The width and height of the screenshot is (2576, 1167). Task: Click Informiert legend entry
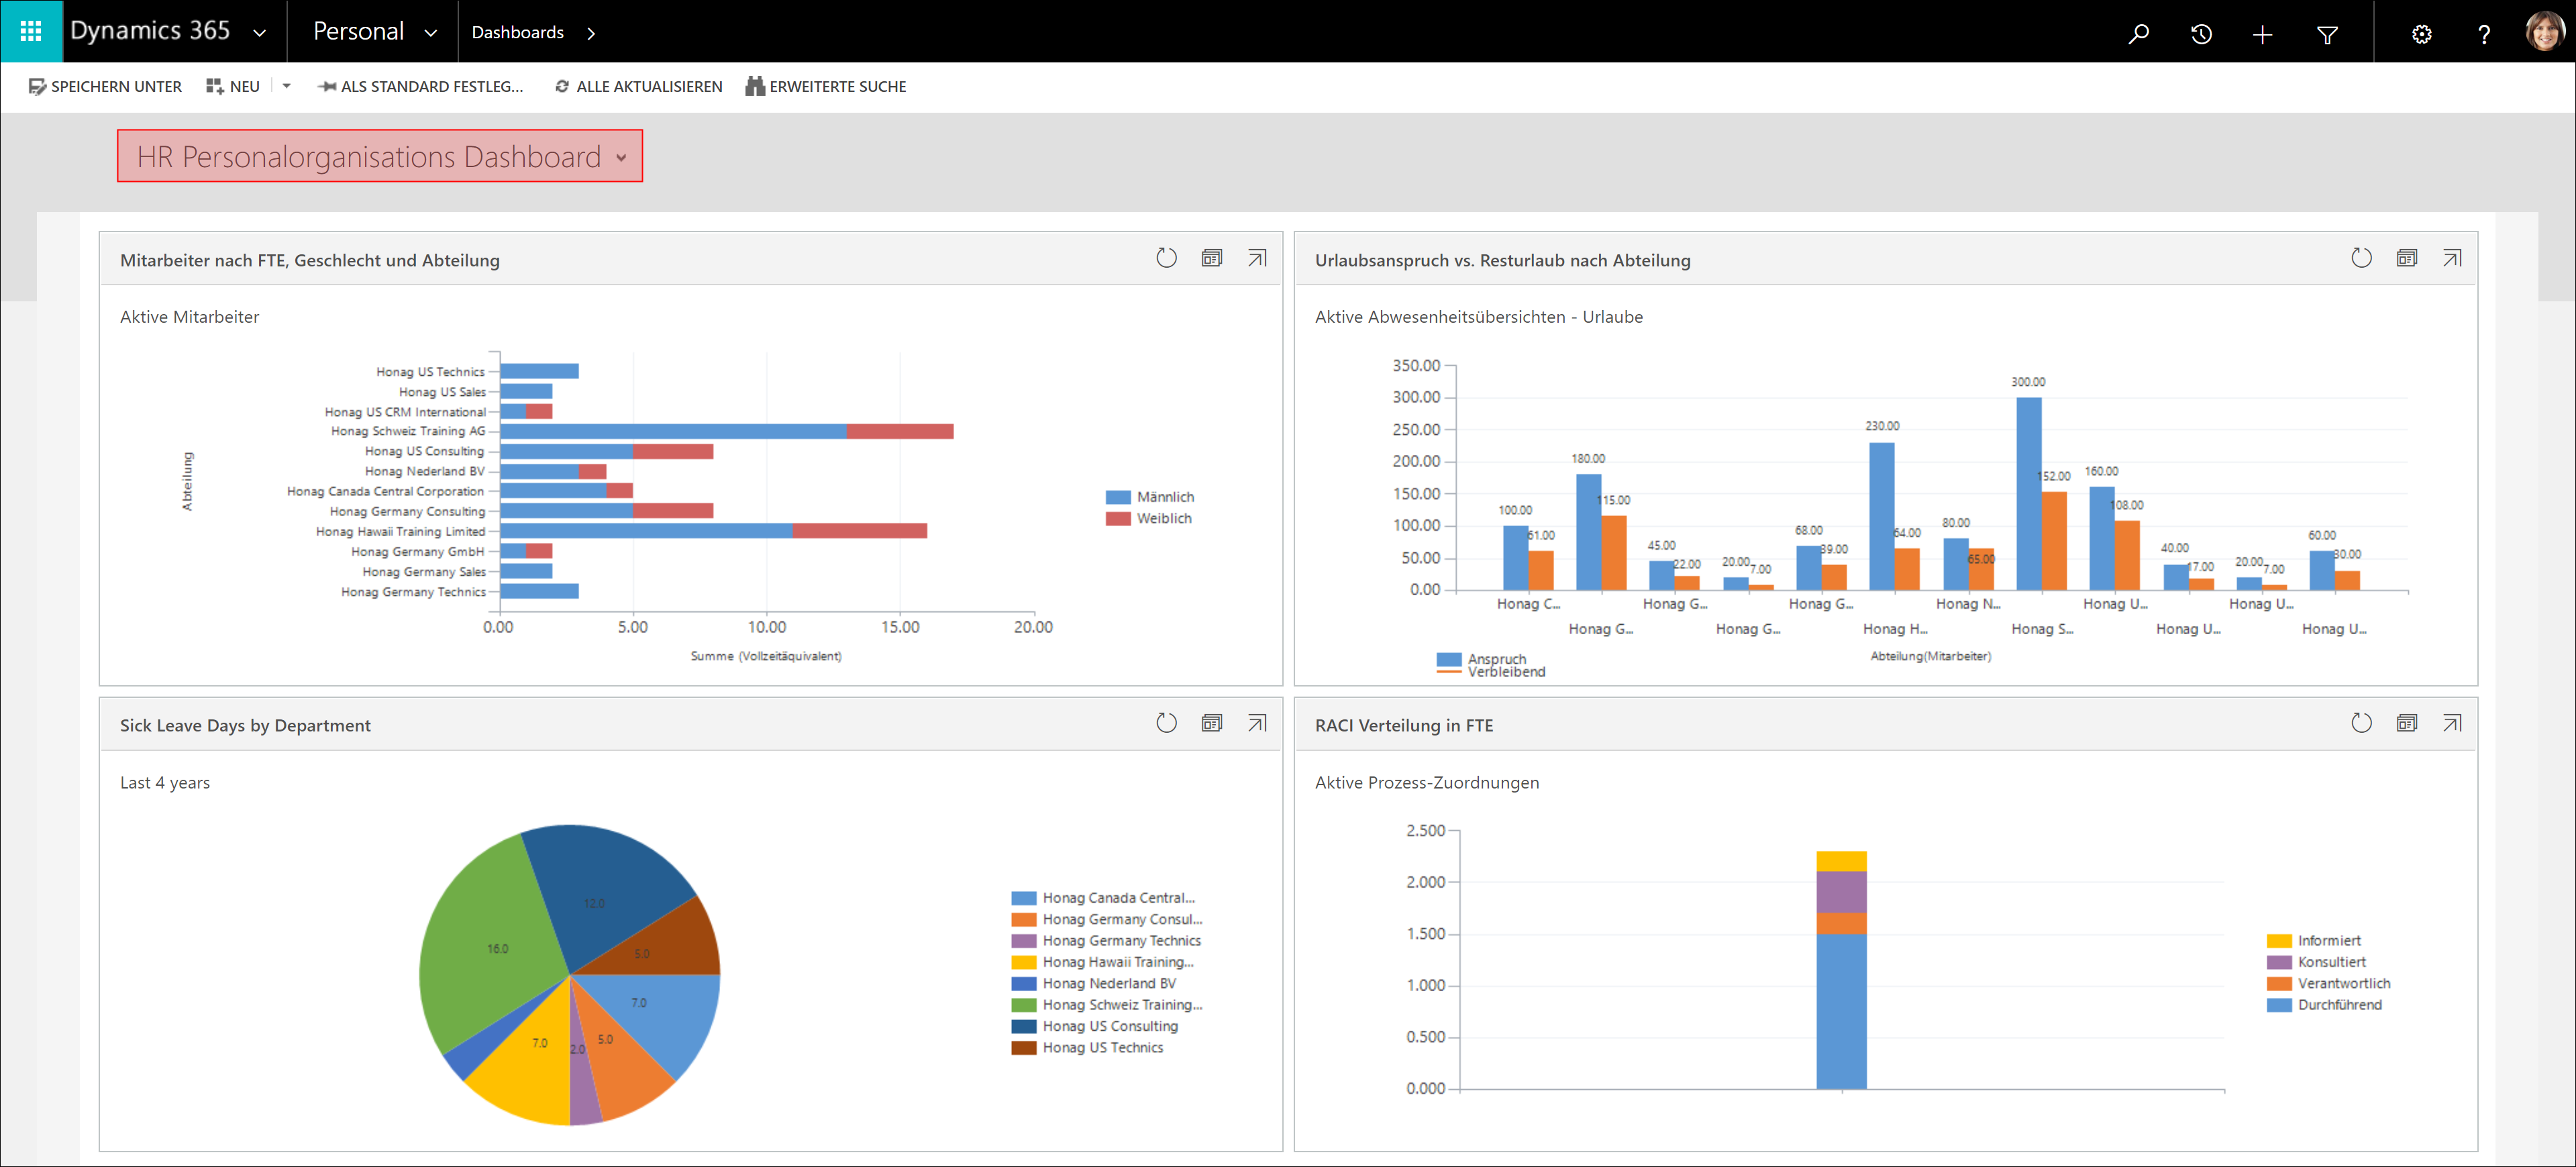pos(2314,940)
